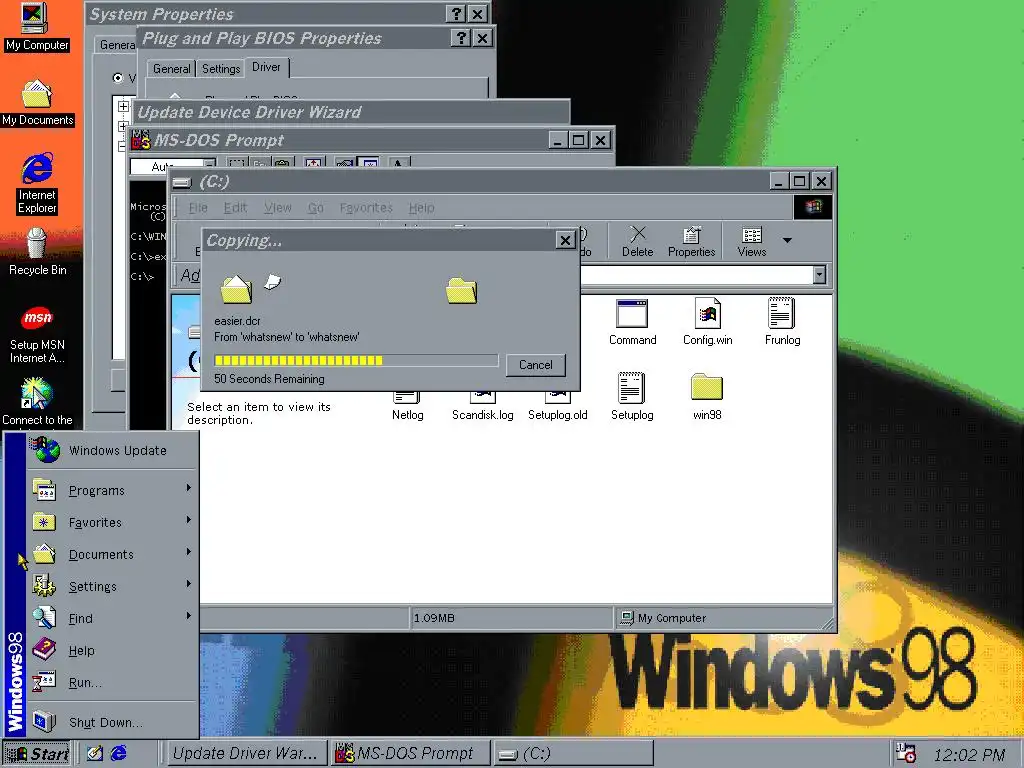Click the help button in System Properties
Image resolution: width=1024 pixels, height=768 pixels.
[456, 14]
